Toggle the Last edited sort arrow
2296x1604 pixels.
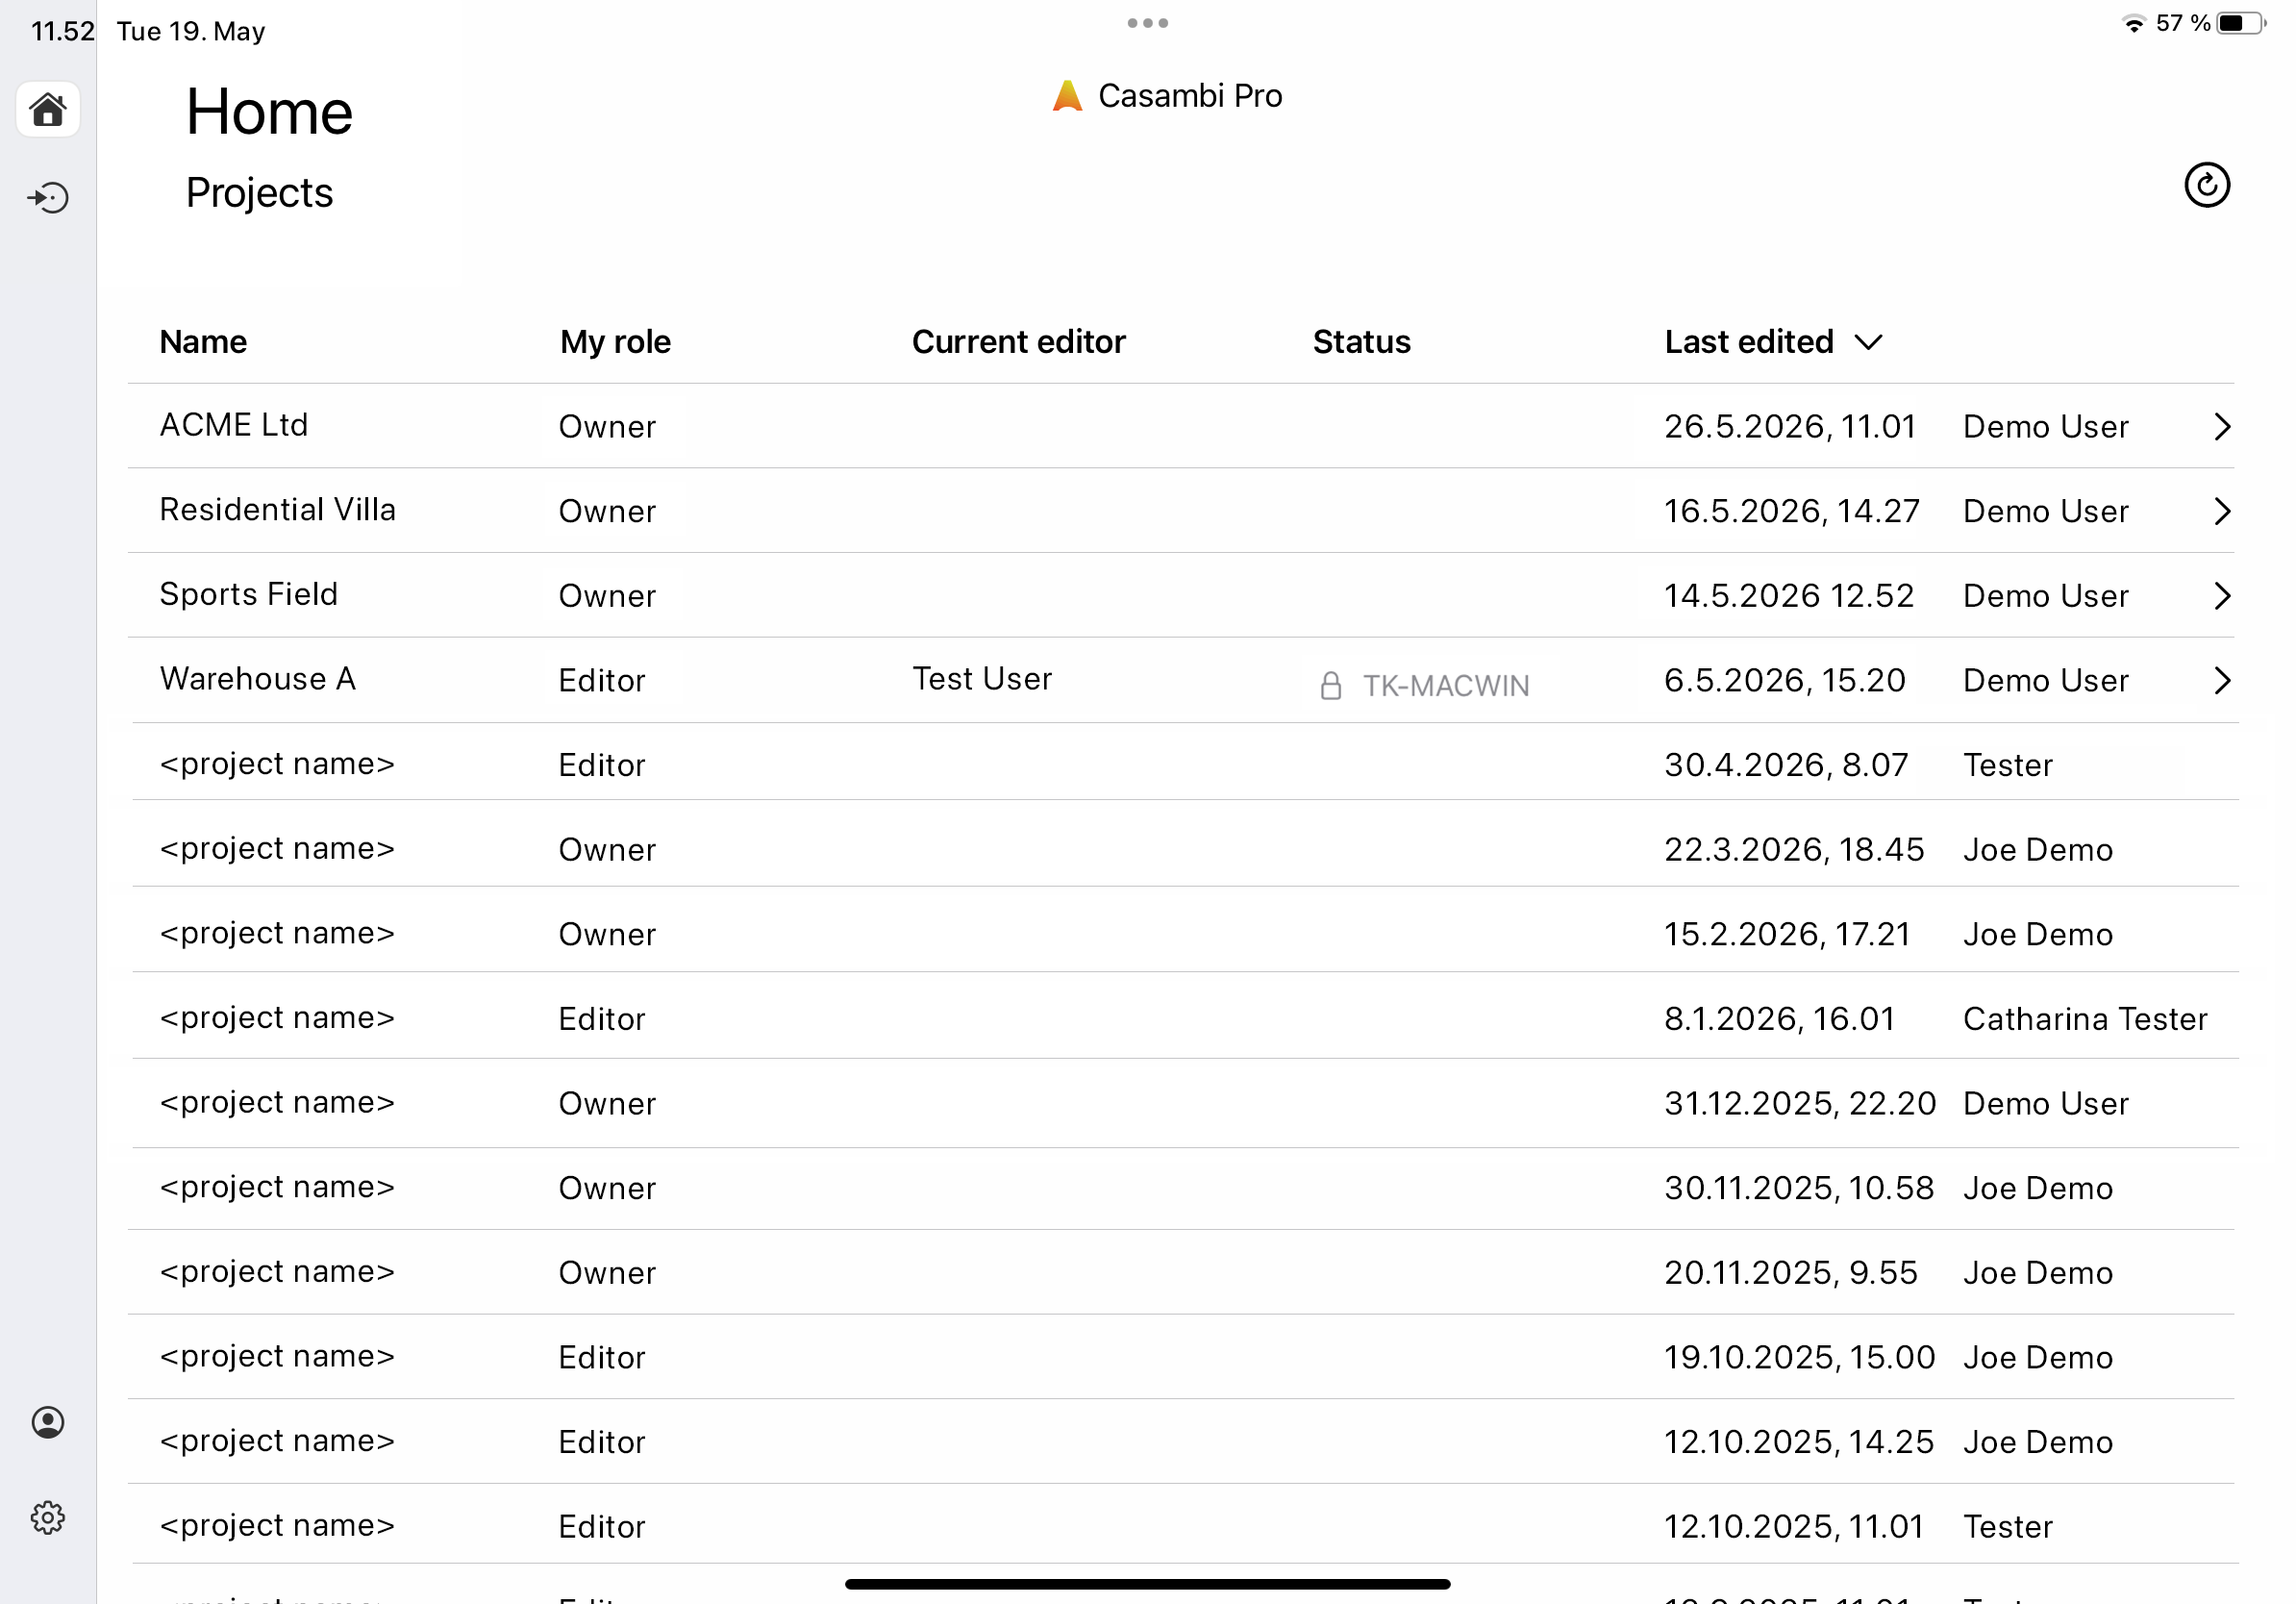(1868, 343)
